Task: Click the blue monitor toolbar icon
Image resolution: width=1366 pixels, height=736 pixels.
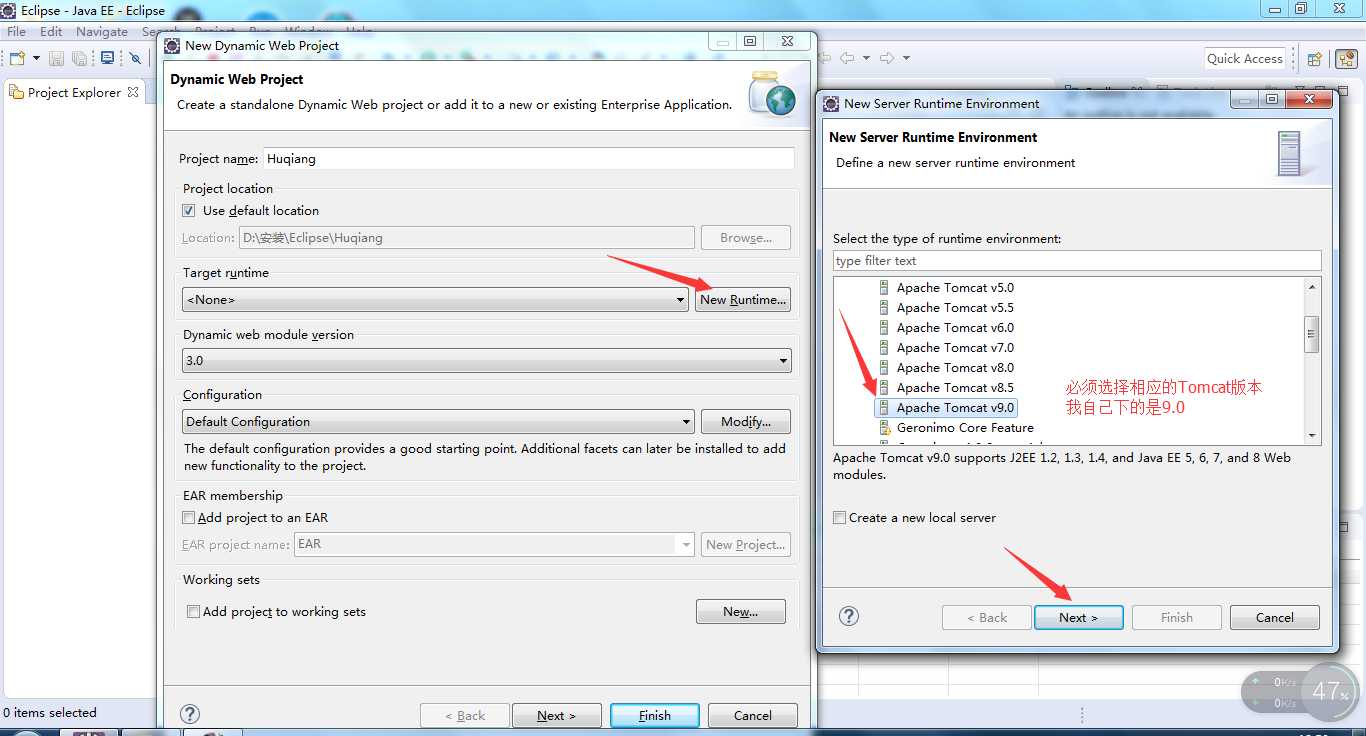Action: click(x=108, y=58)
